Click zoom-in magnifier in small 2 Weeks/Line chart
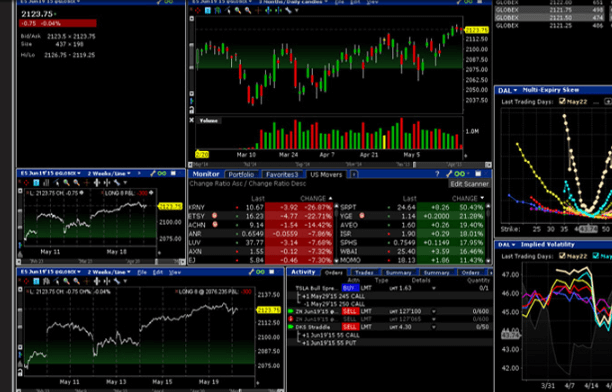Screen dimensions: 612x392 [x=66, y=183]
